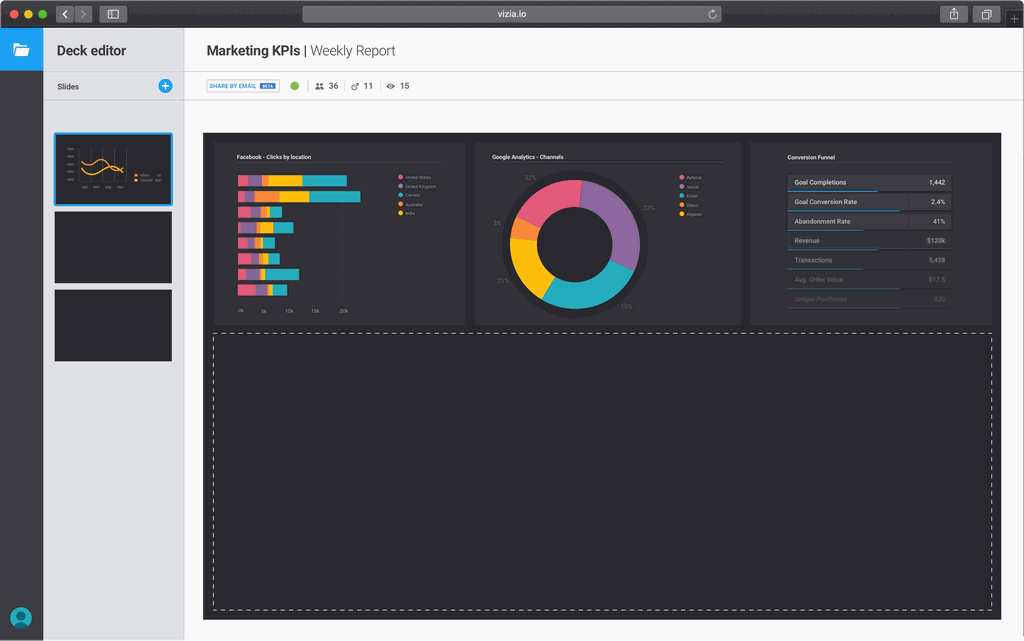Click the external link clicks icon
1024x641 pixels.
pyautogui.click(x=355, y=86)
